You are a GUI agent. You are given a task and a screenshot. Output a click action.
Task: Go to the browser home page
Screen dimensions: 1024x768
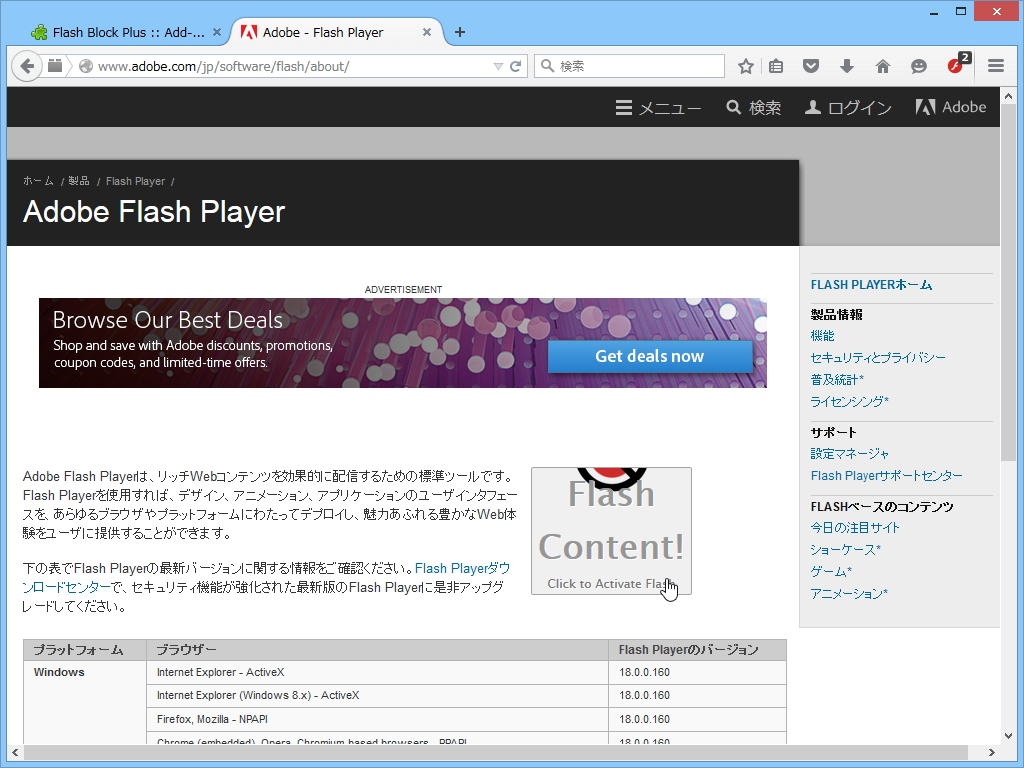(883, 66)
